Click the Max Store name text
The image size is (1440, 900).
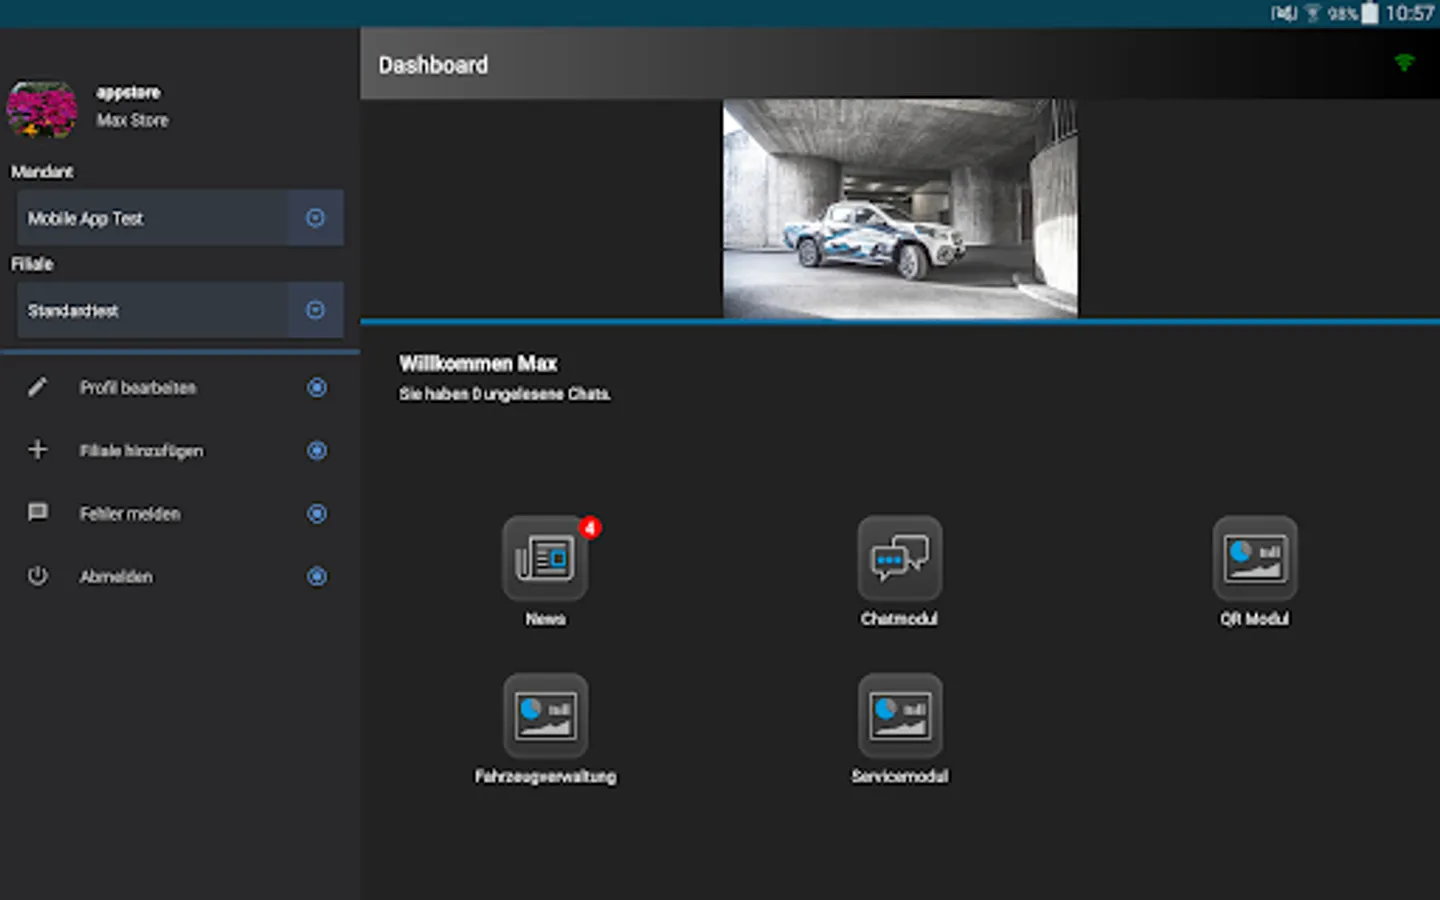(x=132, y=120)
